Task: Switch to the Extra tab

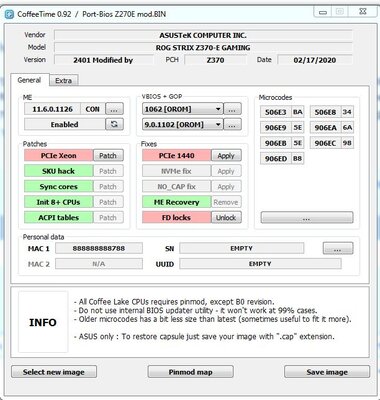Action: [x=64, y=81]
